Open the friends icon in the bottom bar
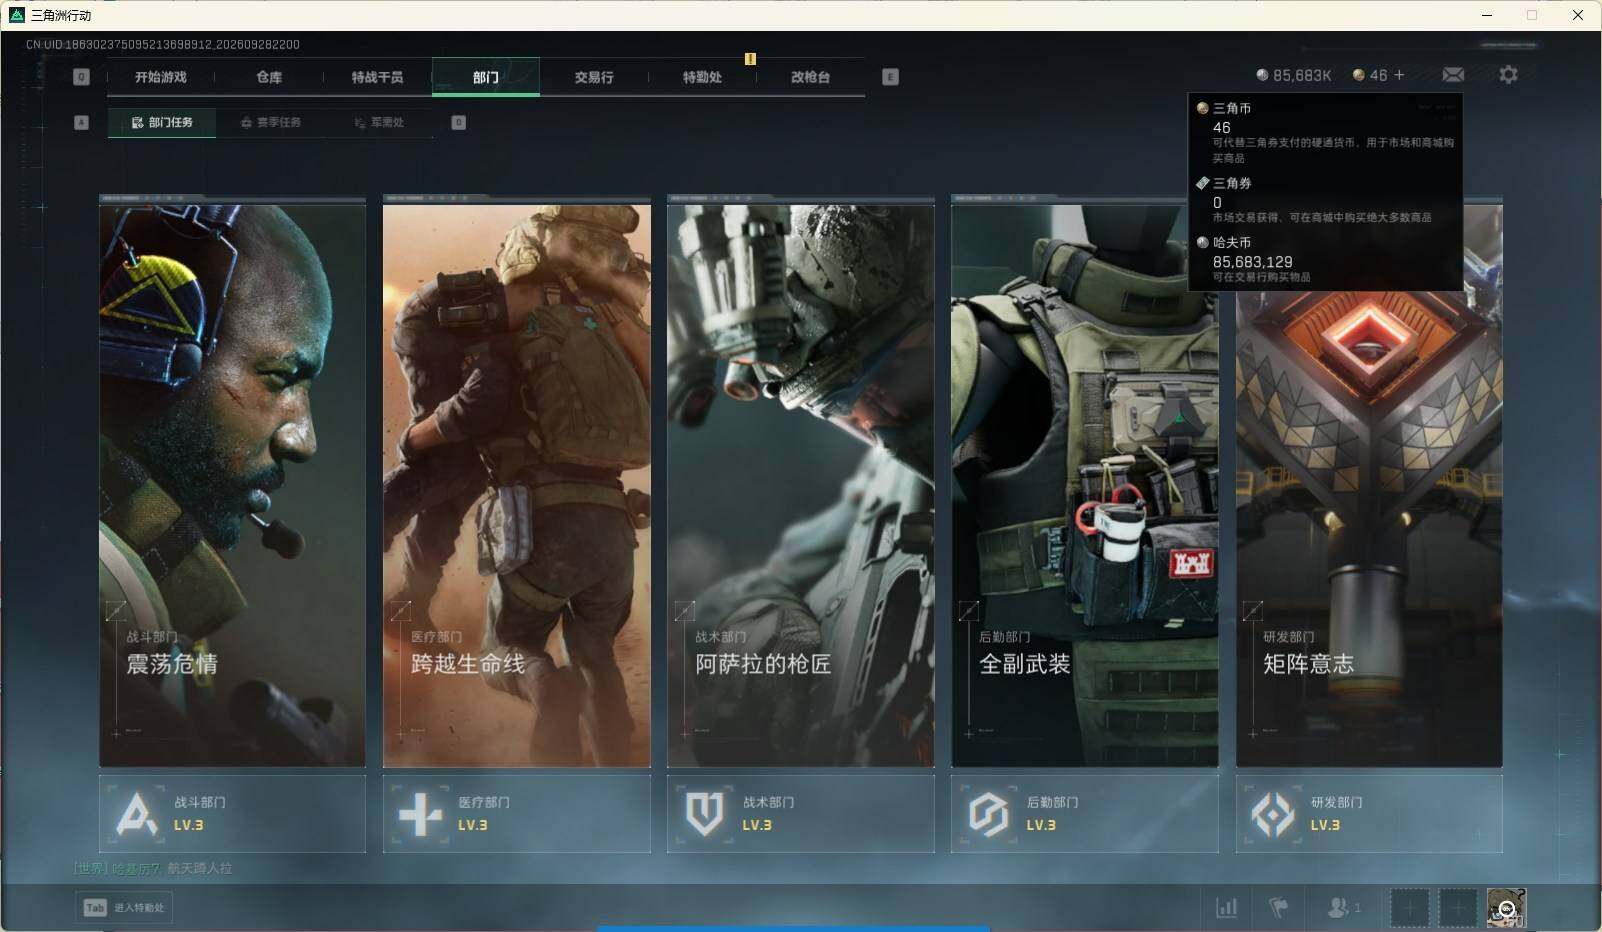This screenshot has width=1602, height=932. tap(1338, 908)
